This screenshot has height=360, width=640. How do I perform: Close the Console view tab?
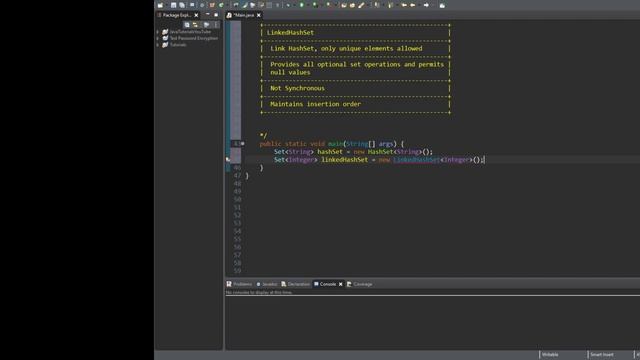tap(340, 284)
